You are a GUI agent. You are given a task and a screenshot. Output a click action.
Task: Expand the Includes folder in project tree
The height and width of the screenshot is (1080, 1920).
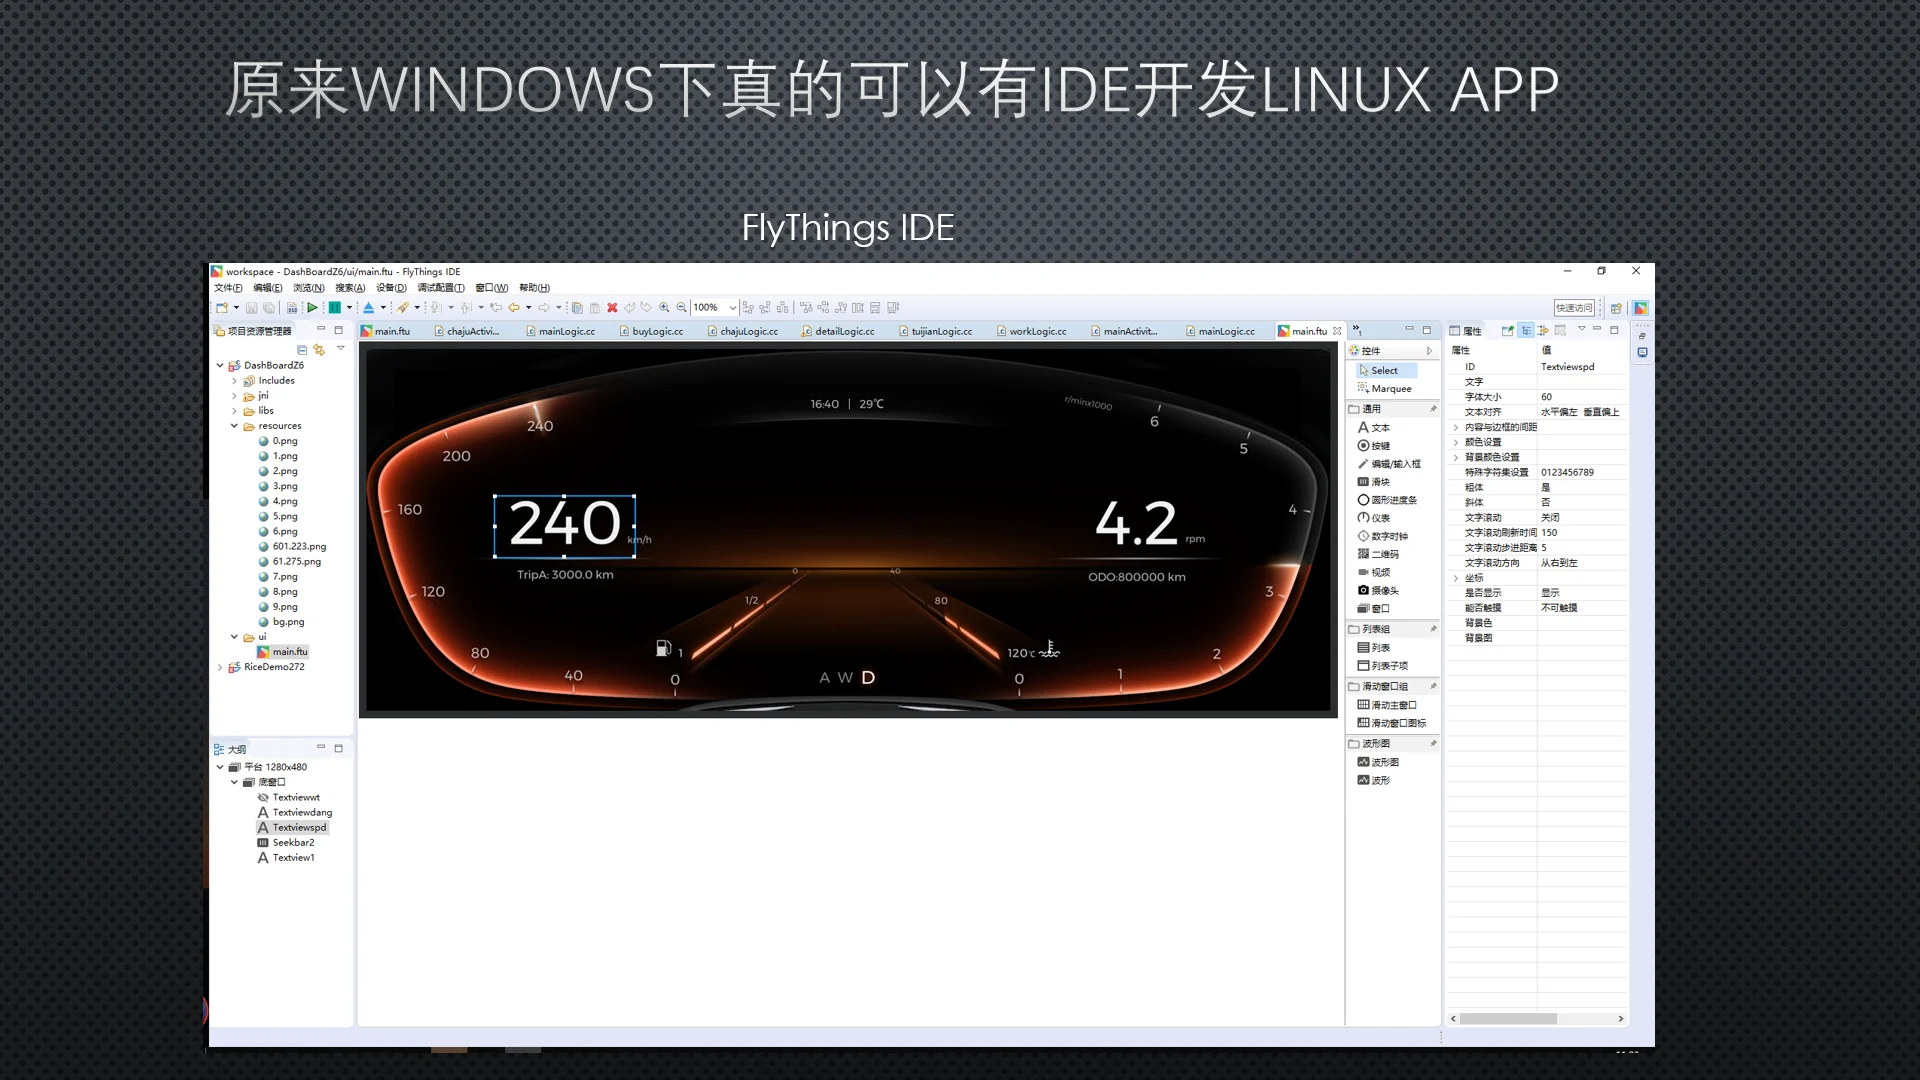click(x=235, y=381)
